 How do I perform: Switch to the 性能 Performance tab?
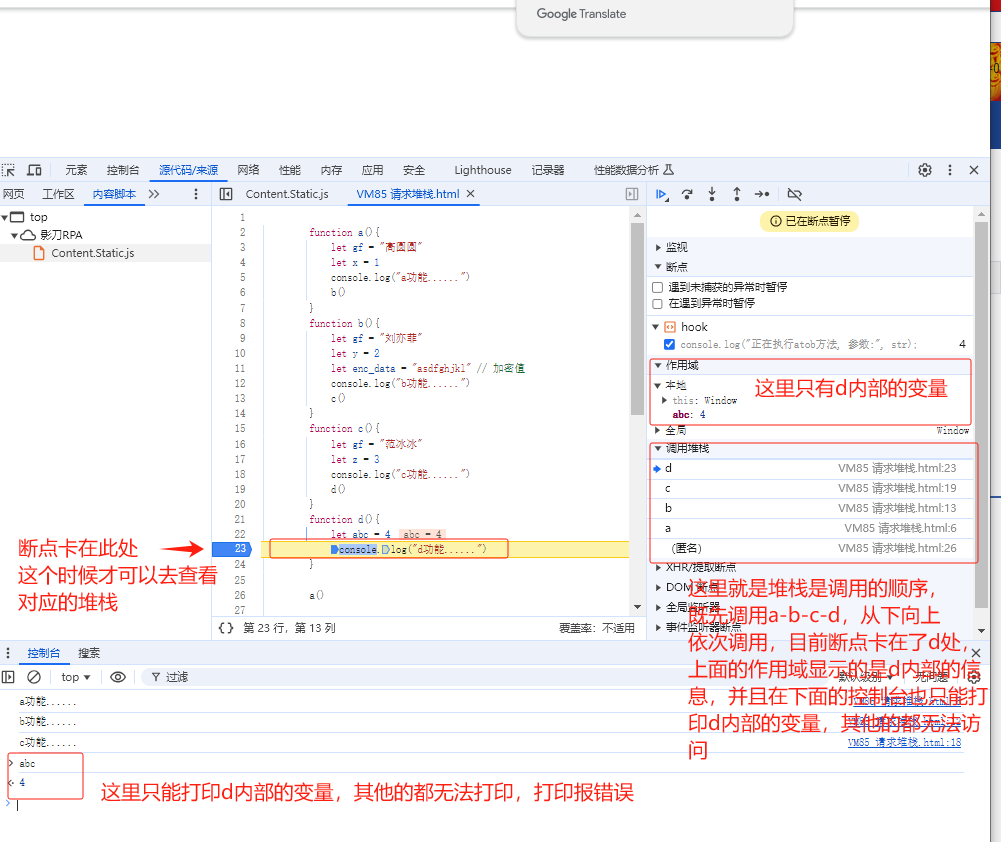290,170
